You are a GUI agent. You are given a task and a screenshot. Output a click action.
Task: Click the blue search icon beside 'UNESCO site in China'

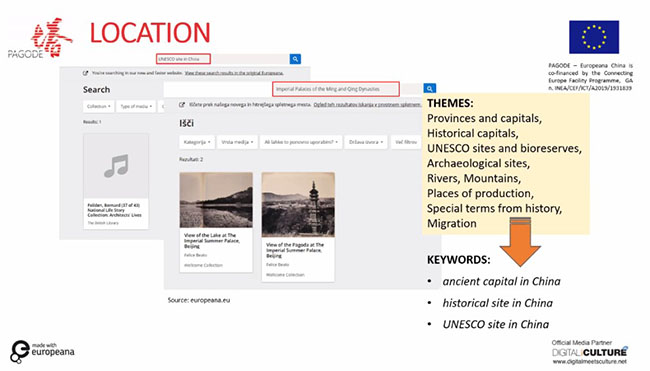(295, 59)
